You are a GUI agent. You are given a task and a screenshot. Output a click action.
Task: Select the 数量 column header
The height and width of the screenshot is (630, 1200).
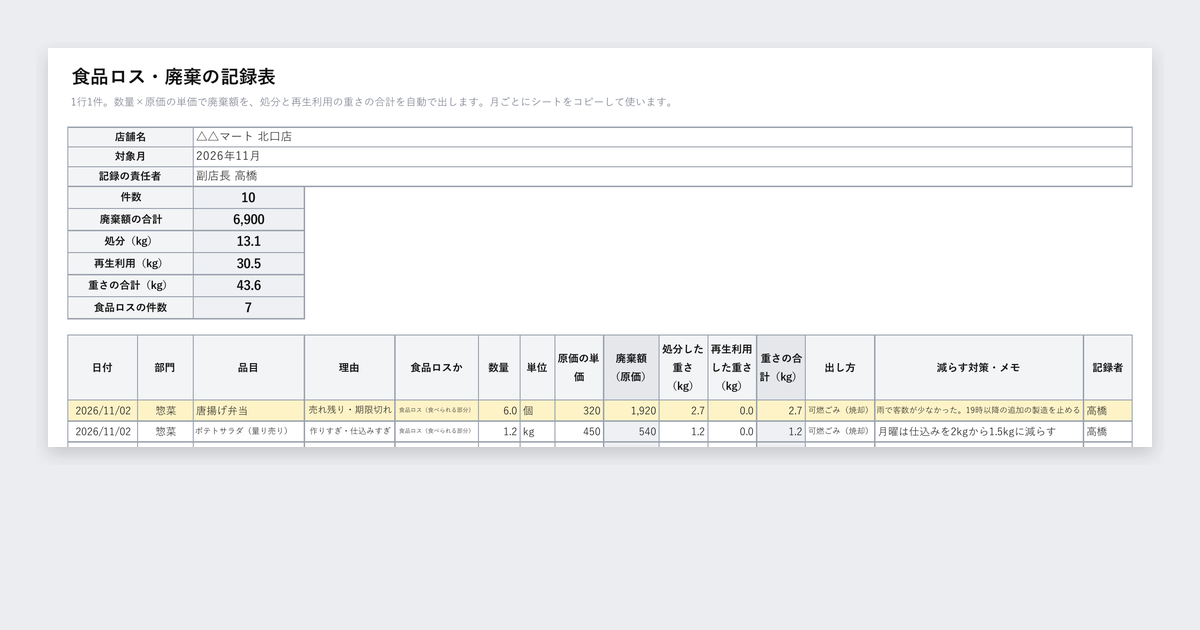(x=499, y=368)
